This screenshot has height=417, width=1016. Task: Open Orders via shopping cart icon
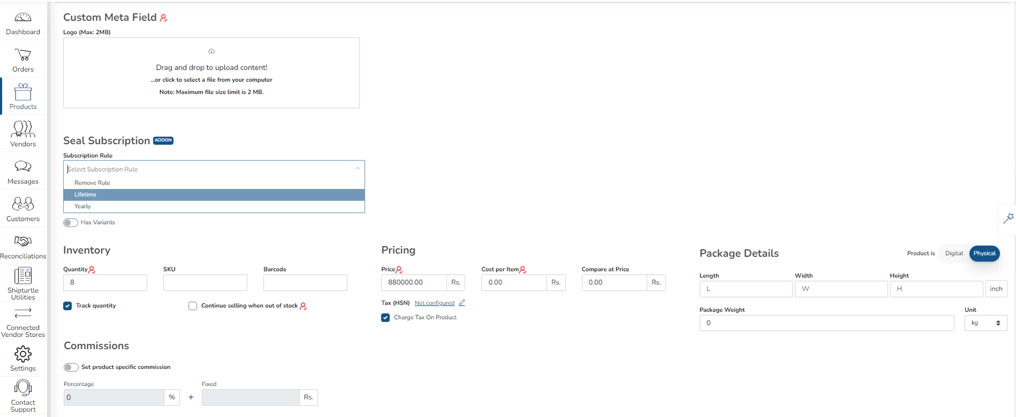(x=23, y=54)
